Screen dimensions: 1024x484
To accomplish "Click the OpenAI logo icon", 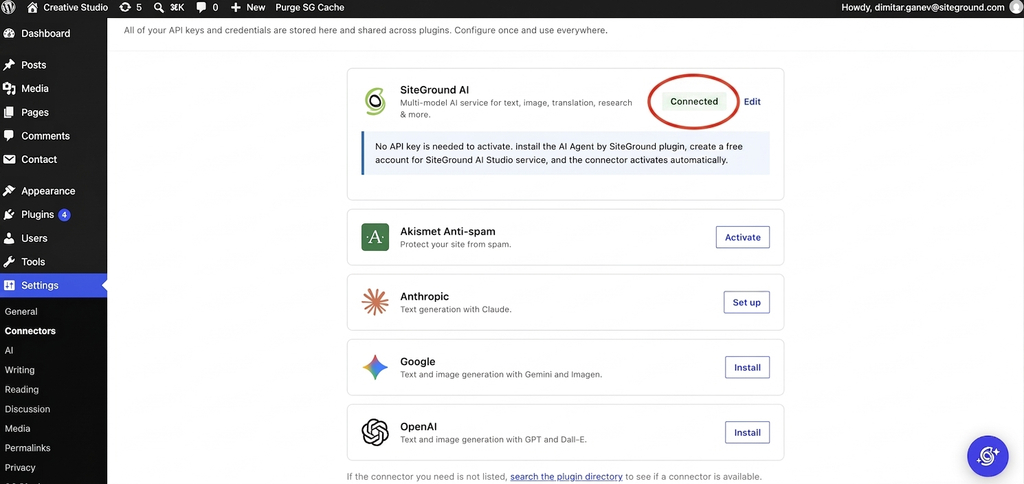I will [x=375, y=432].
